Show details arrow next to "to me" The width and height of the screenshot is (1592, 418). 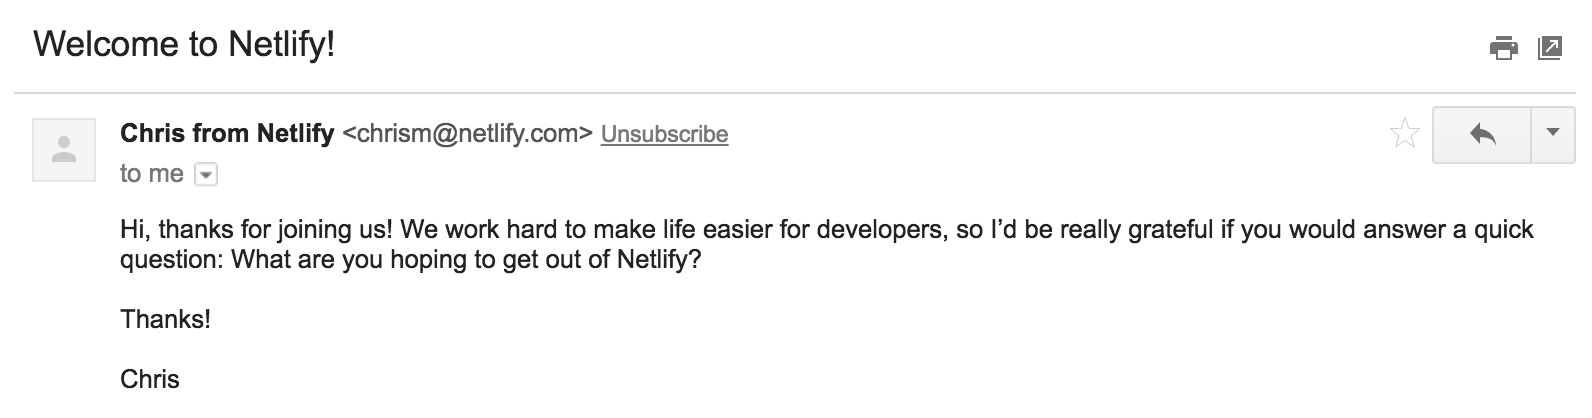(205, 175)
